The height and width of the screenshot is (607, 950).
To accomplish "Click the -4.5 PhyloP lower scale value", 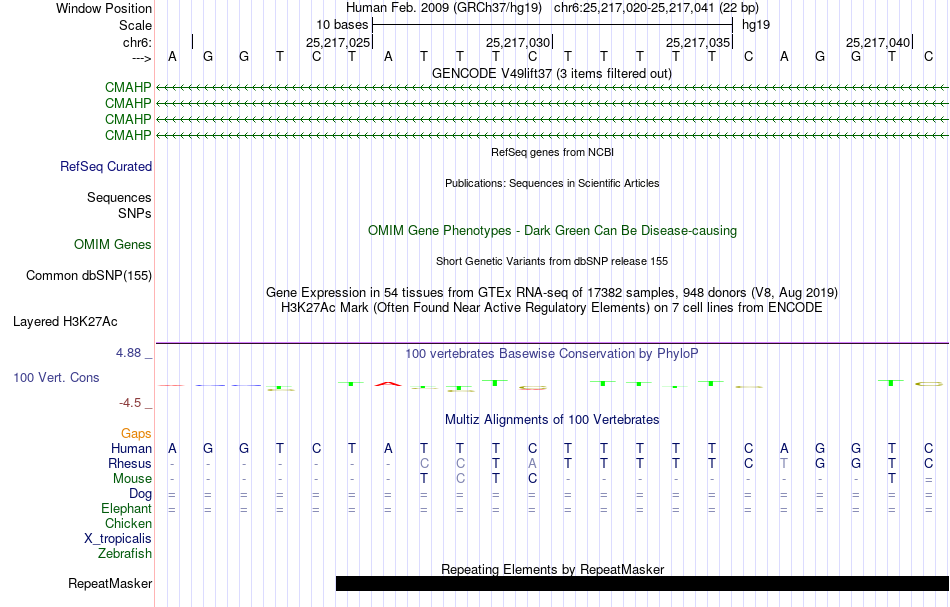I will [130, 403].
